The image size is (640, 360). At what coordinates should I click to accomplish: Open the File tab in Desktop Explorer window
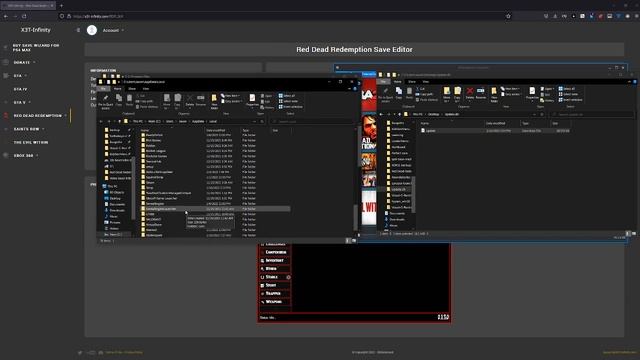383,82
